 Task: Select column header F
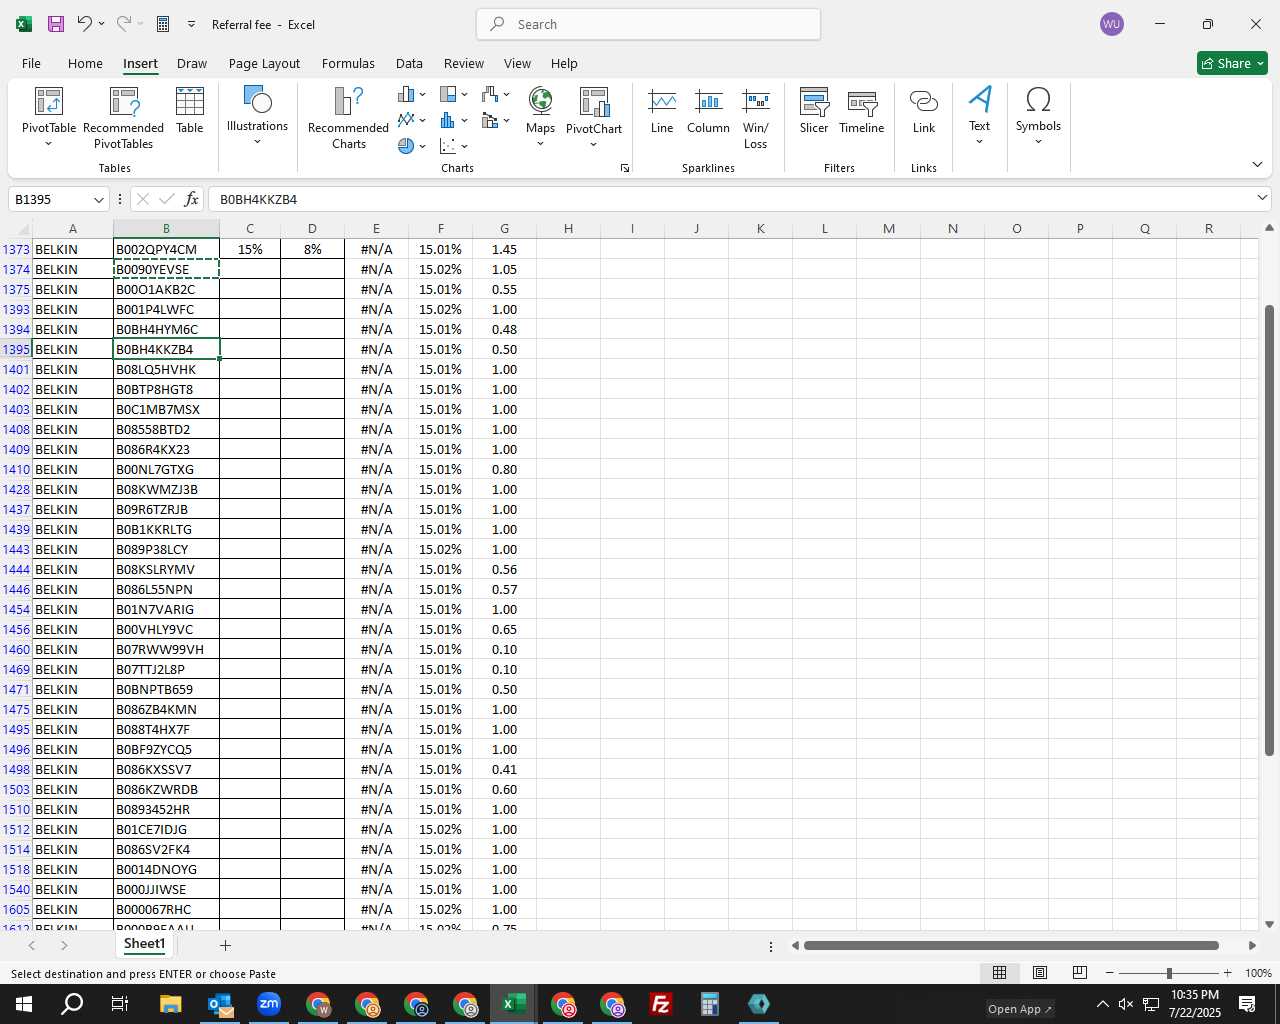click(x=440, y=229)
